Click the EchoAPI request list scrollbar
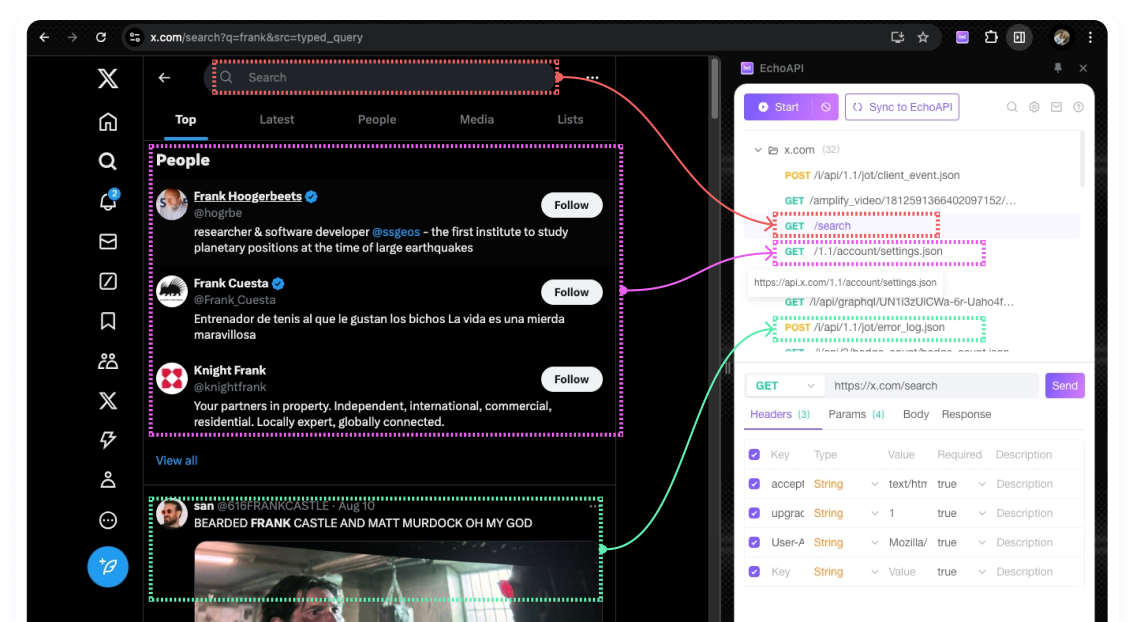 coord(1082,159)
